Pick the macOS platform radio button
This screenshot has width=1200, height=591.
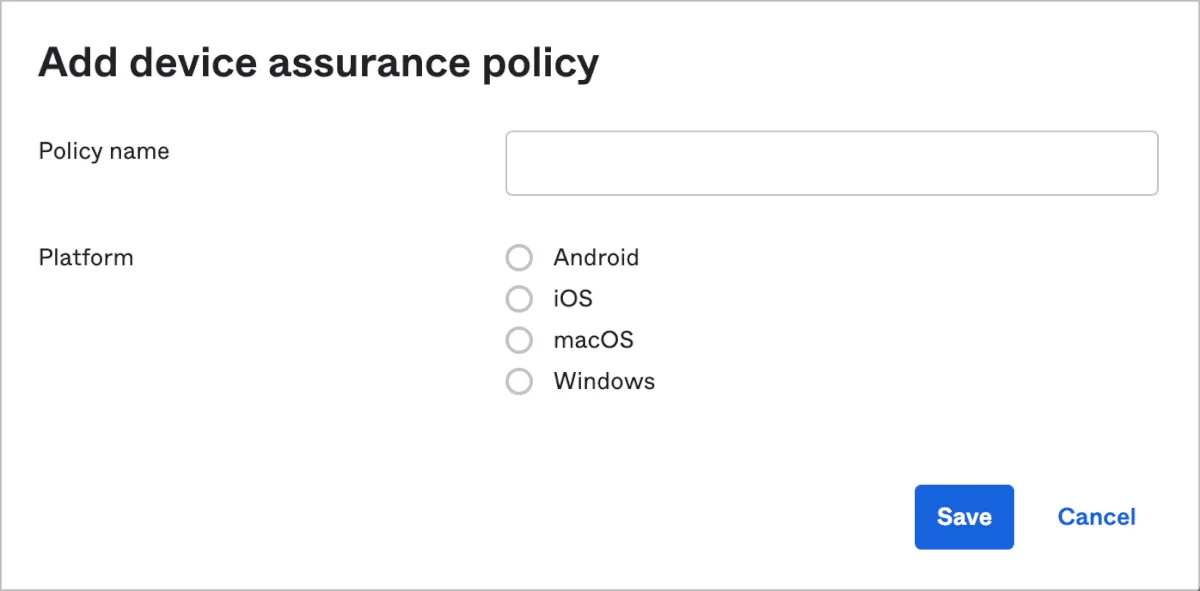click(519, 340)
